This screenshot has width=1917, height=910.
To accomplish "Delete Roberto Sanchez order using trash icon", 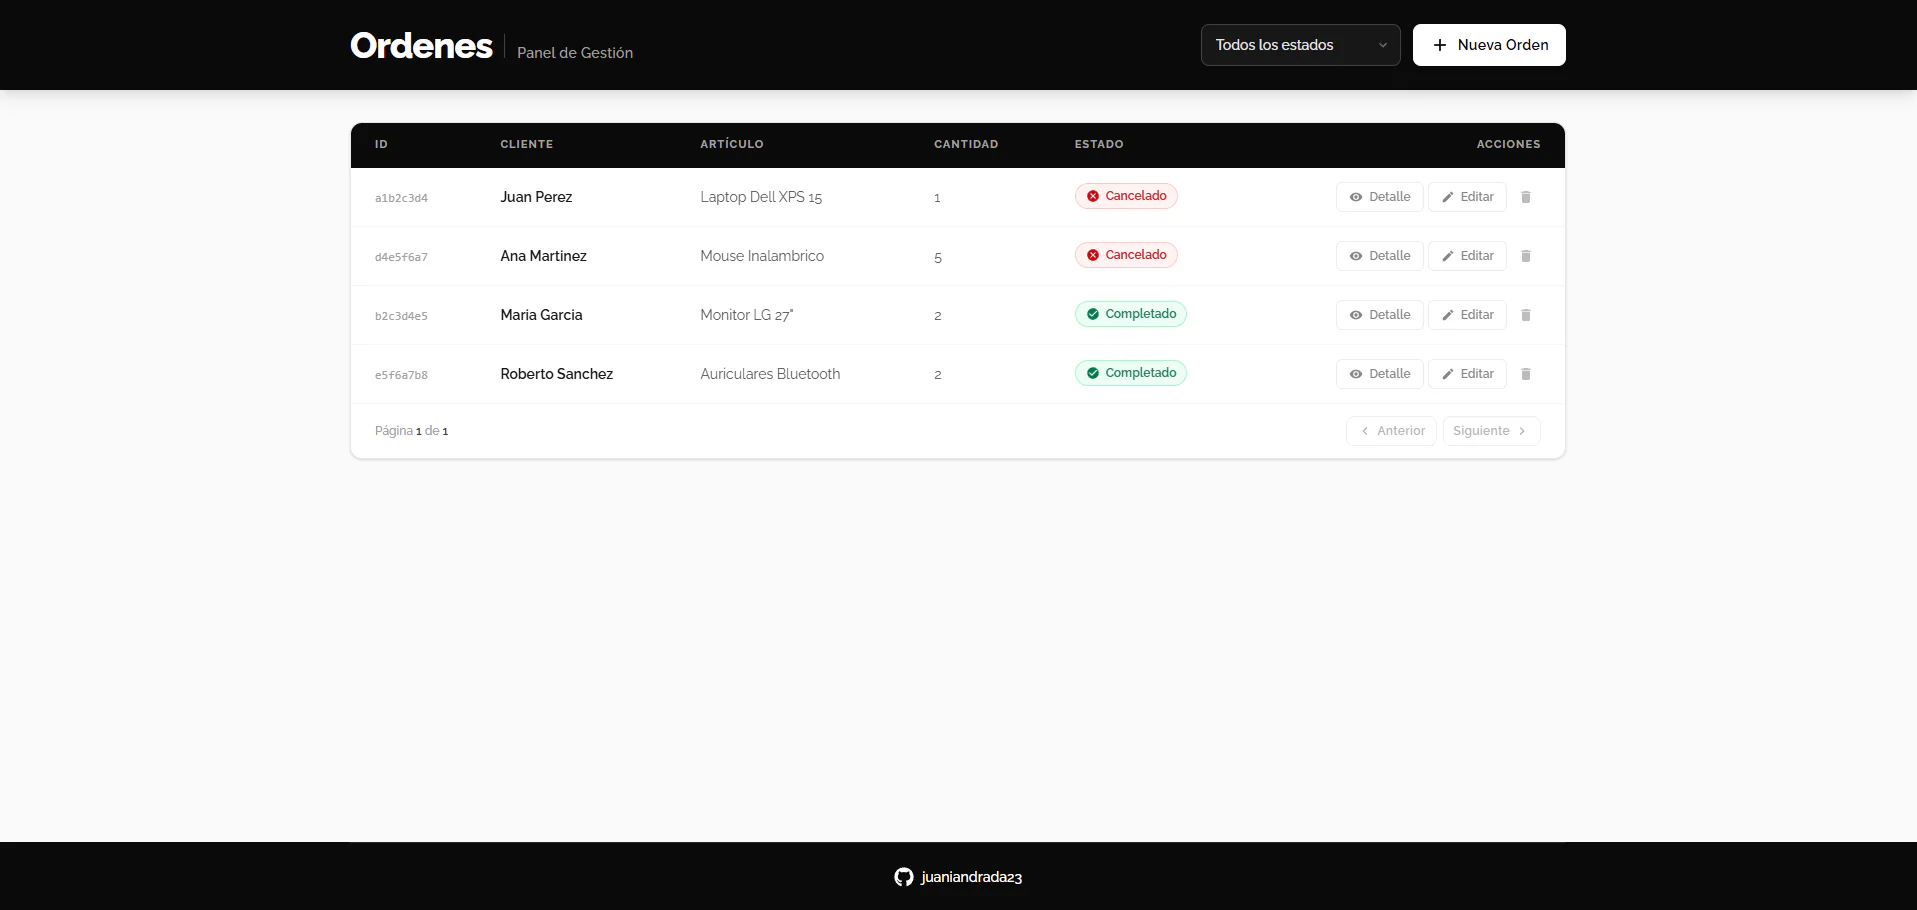I will 1525,374.
